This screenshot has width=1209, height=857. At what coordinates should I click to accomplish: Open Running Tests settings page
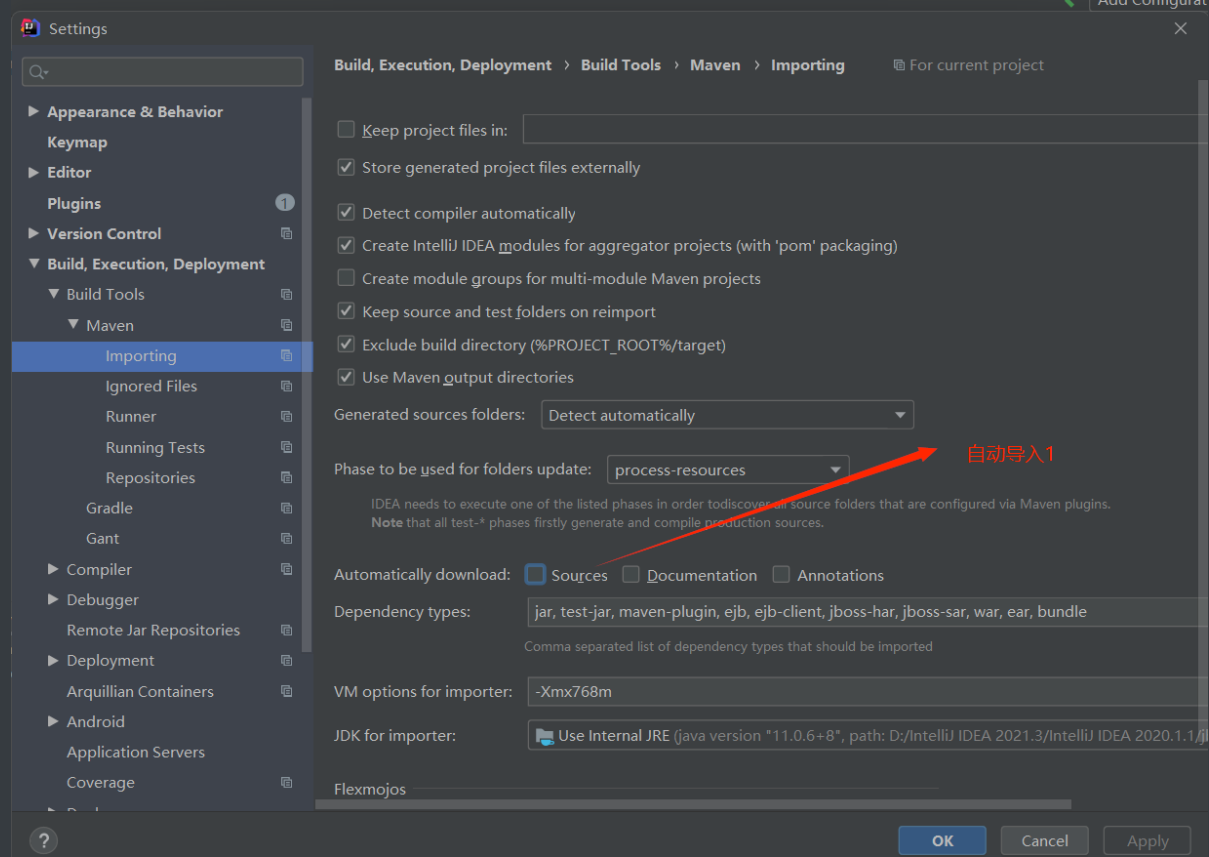coord(155,447)
